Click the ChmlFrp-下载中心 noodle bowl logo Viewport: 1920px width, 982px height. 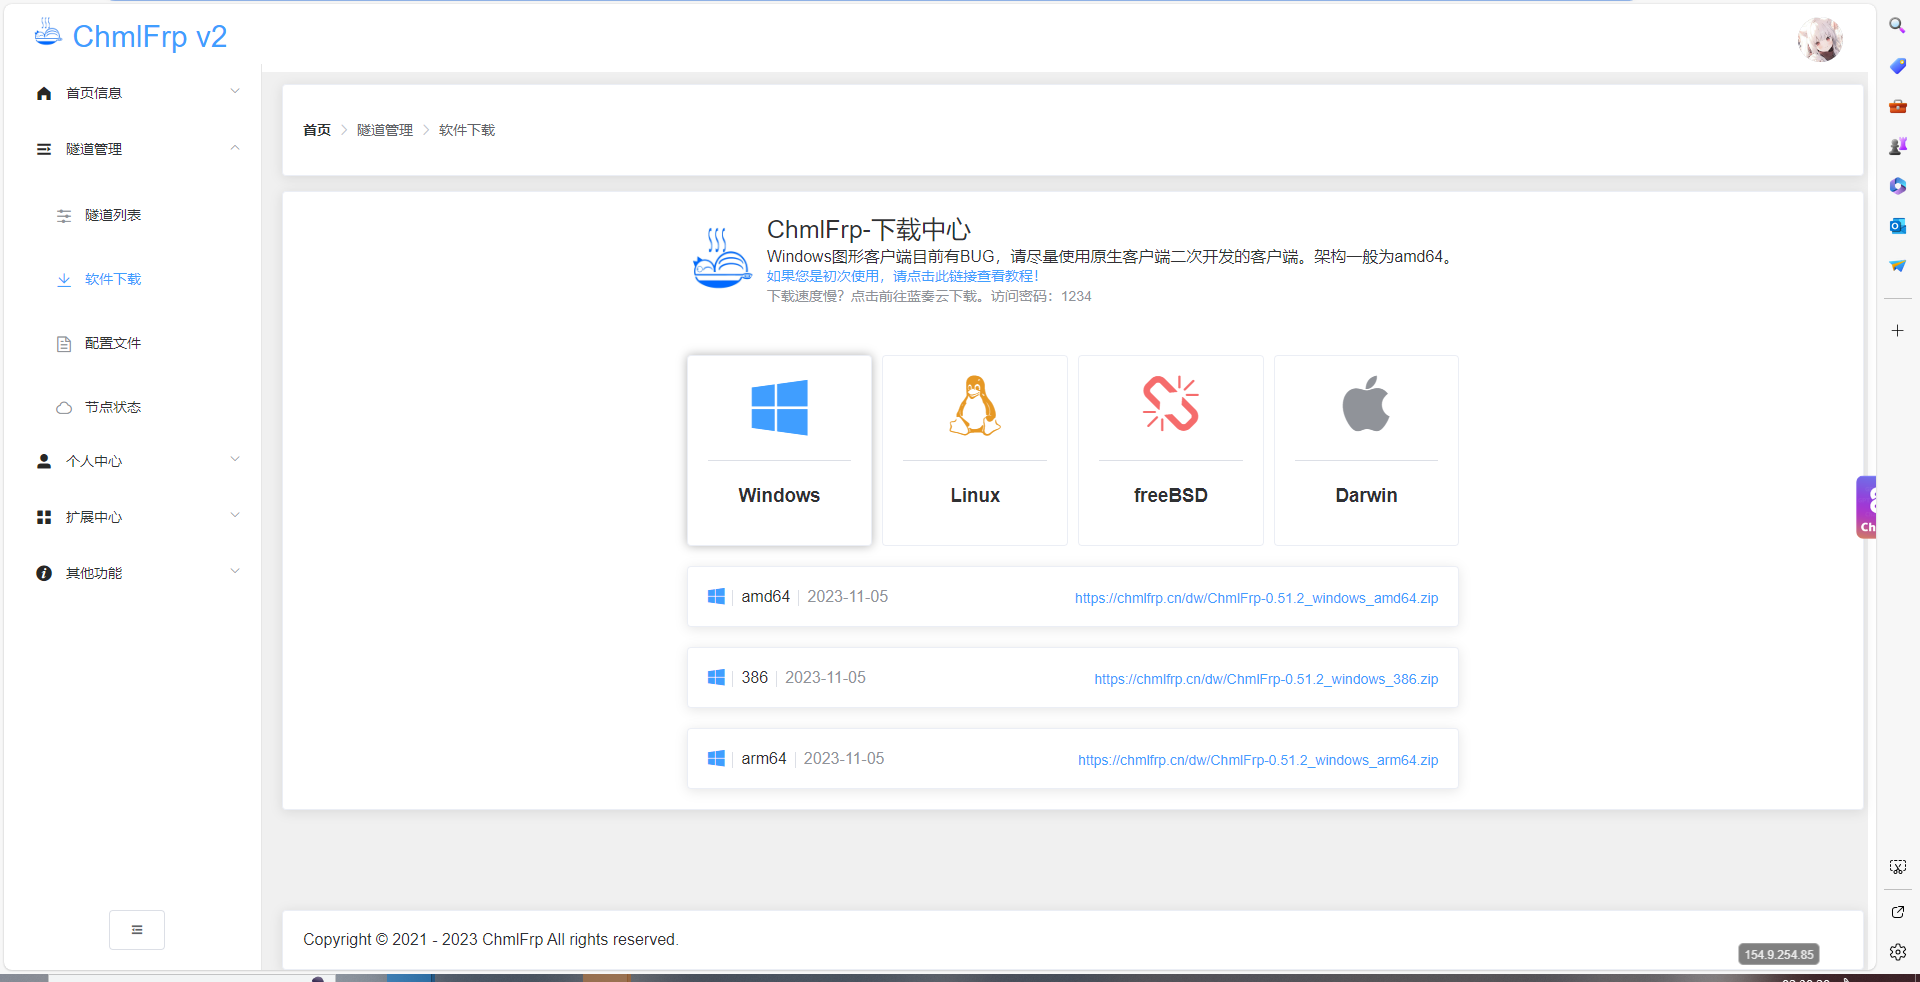point(722,258)
